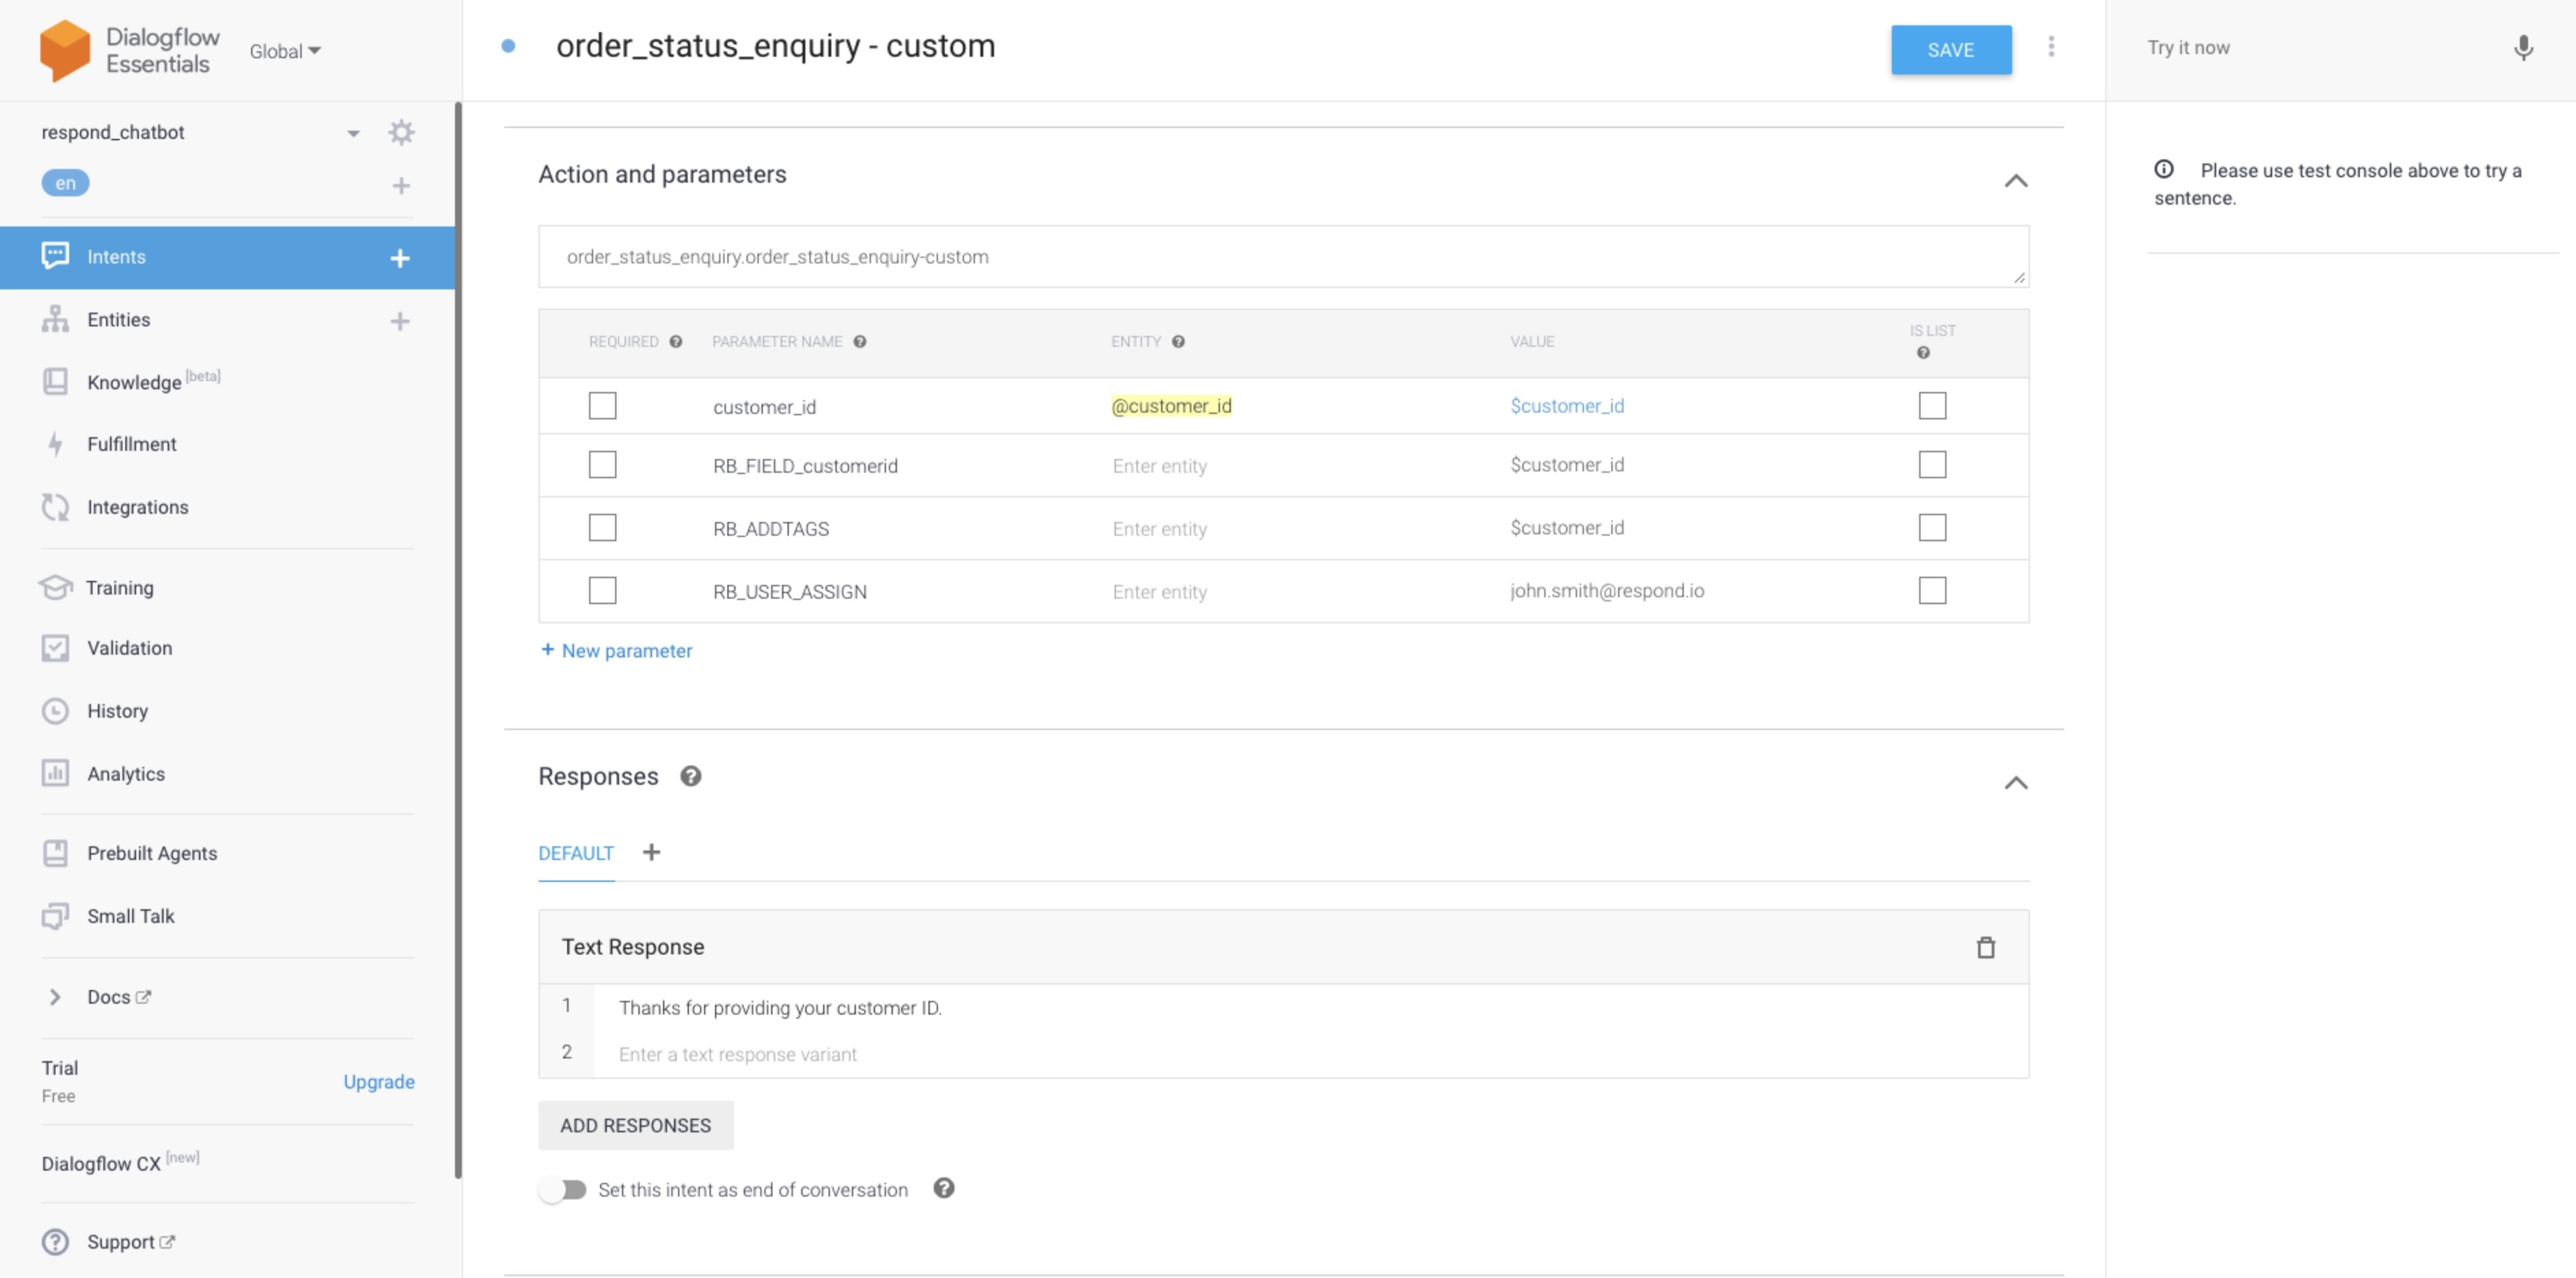Click the New parameter link

(616, 651)
